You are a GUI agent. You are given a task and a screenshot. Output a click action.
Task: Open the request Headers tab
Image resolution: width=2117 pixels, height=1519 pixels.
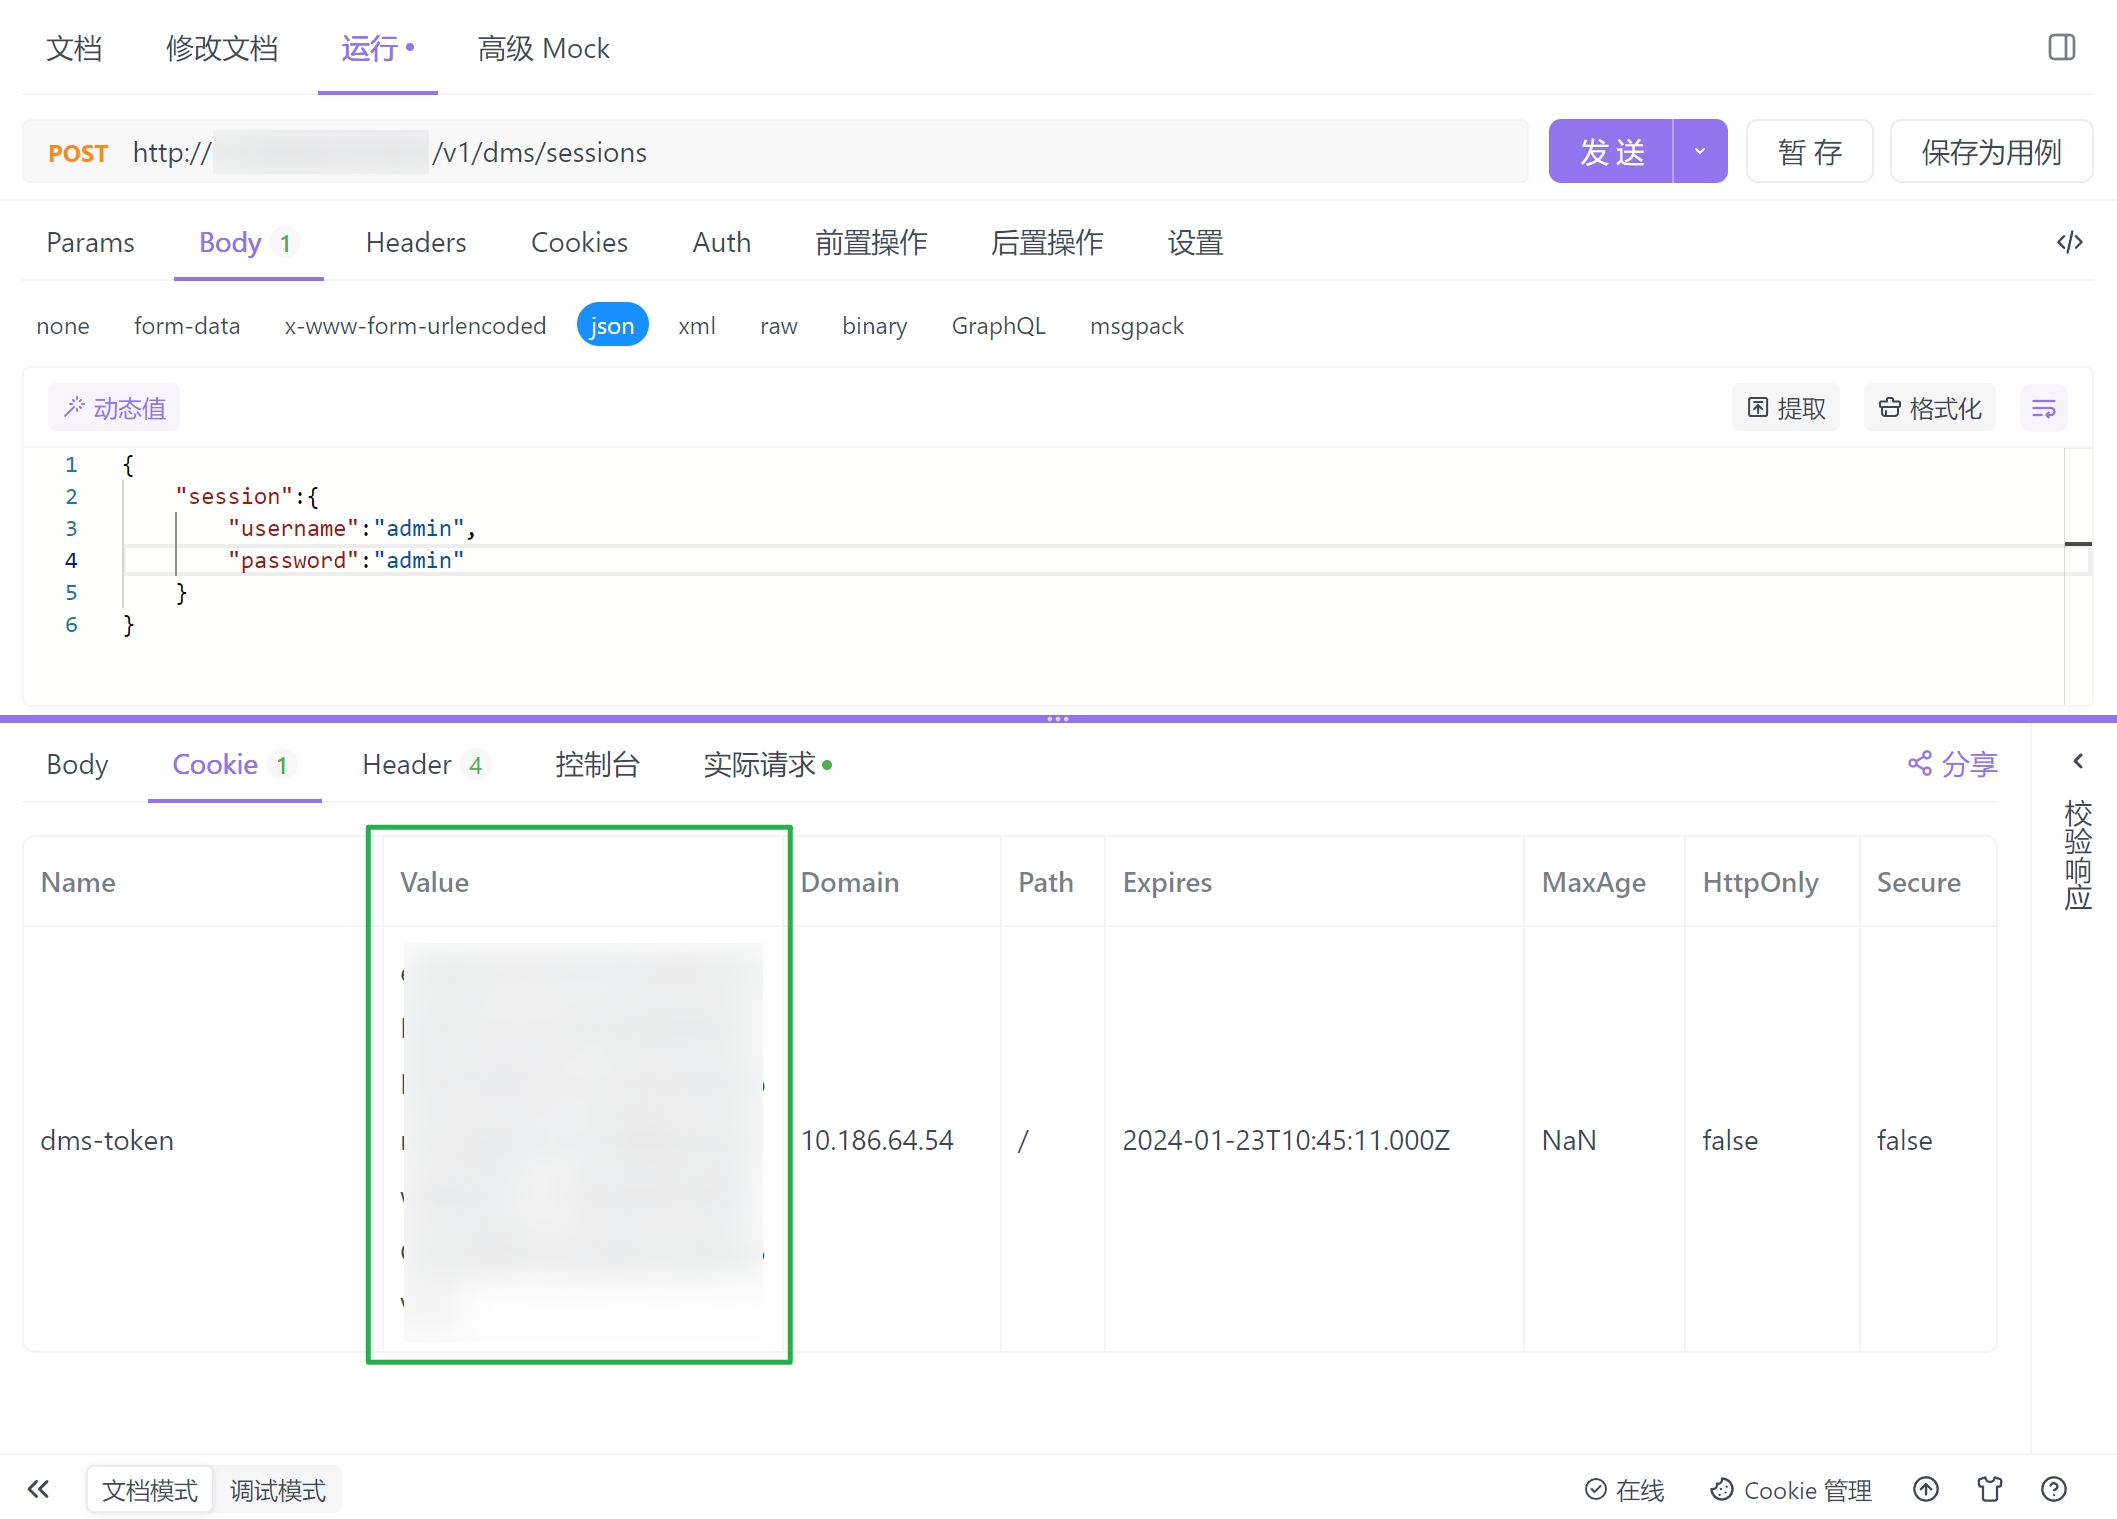pyautogui.click(x=416, y=242)
